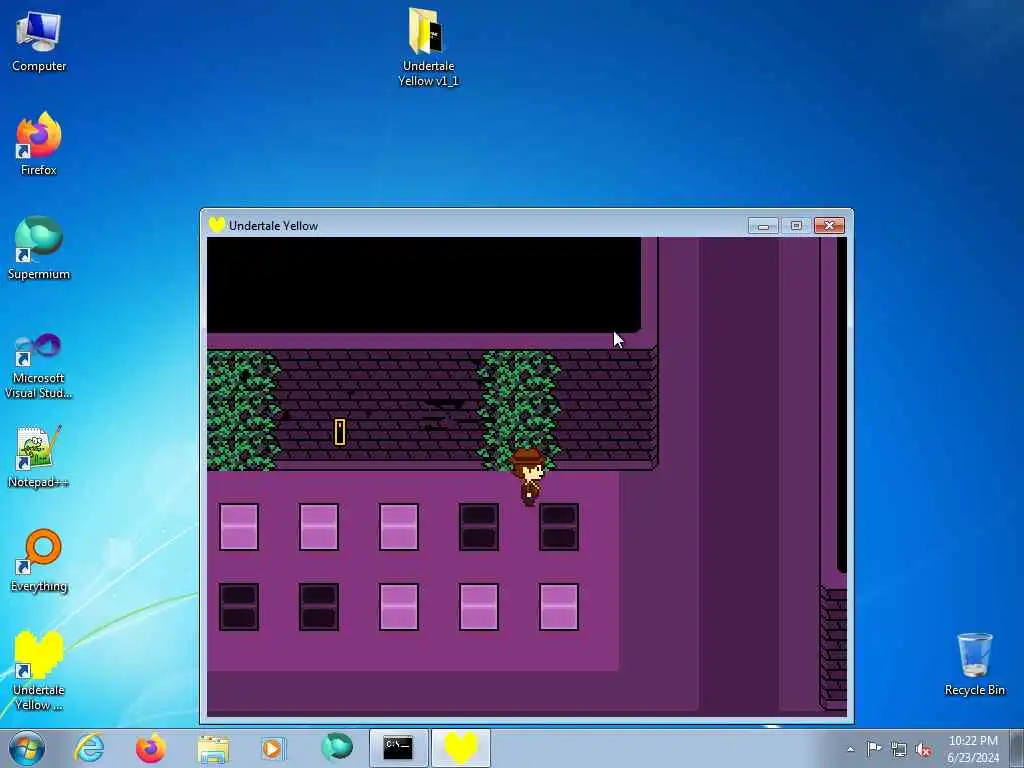
Task: Click the yellow switch on the brick wall
Action: [340, 432]
